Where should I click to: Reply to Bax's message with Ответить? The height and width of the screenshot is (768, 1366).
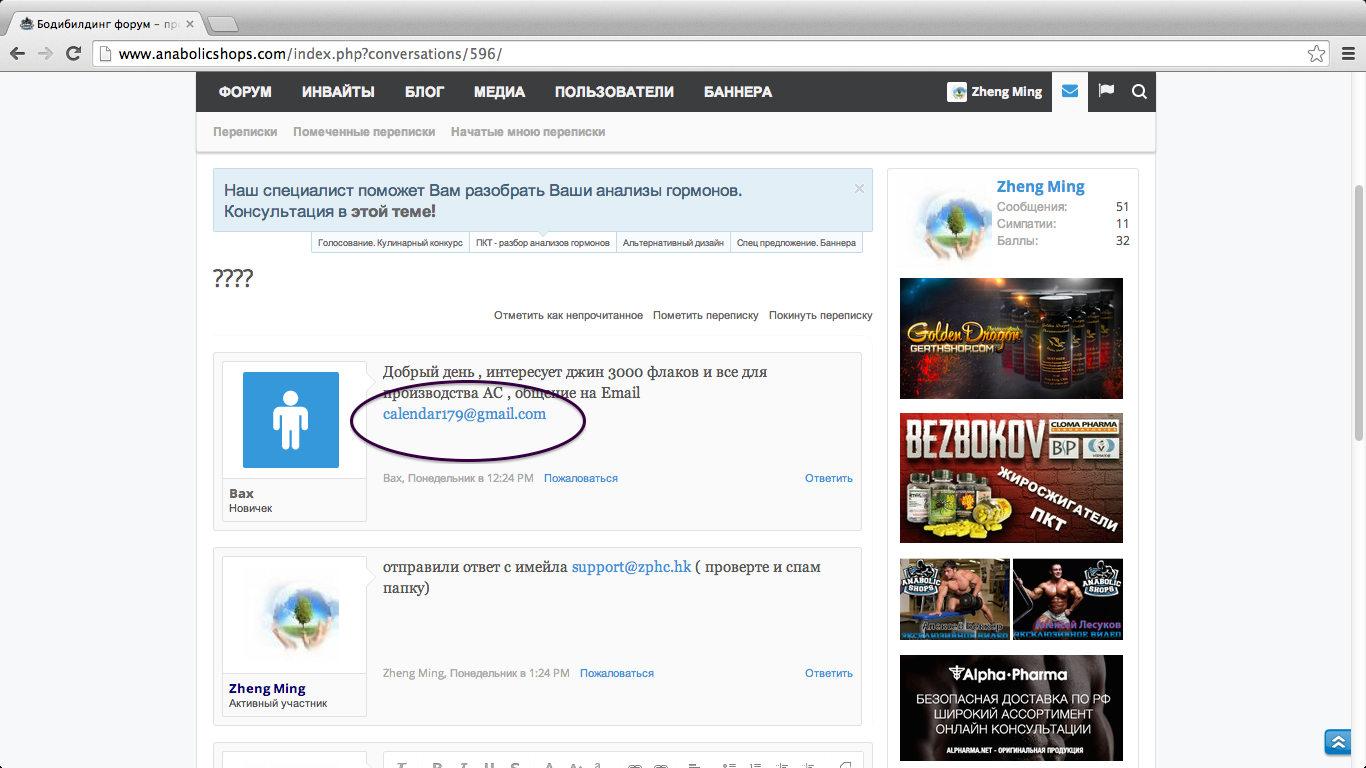coord(828,478)
